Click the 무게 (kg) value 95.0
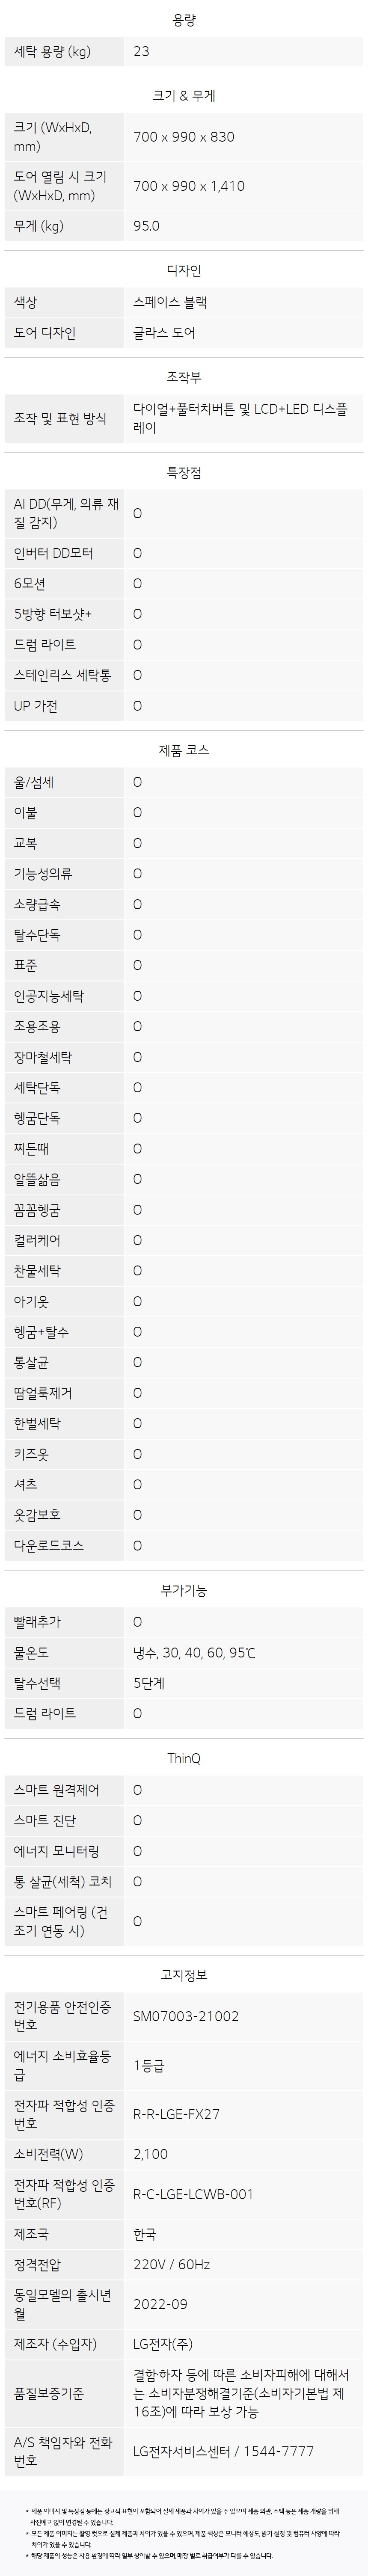The height and width of the screenshot is (2576, 368). coord(146,226)
